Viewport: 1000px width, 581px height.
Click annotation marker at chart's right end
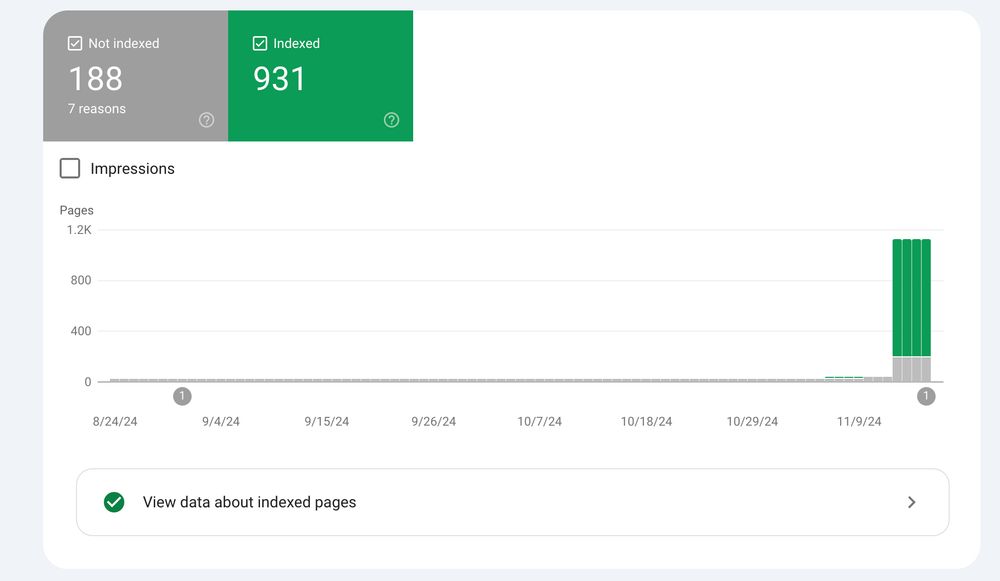[926, 396]
